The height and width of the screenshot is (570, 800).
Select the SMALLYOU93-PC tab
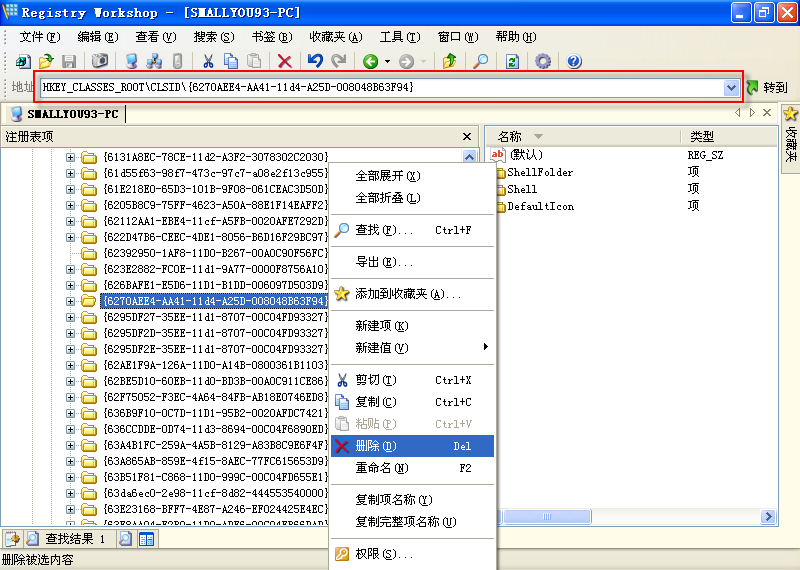coord(65,114)
